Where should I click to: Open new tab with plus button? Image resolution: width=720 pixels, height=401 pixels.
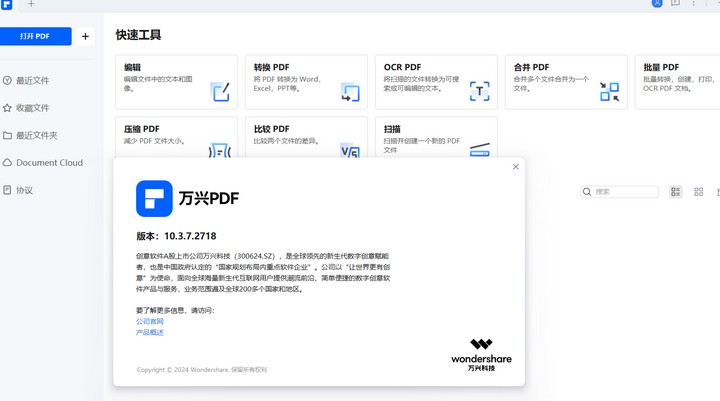[31, 5]
